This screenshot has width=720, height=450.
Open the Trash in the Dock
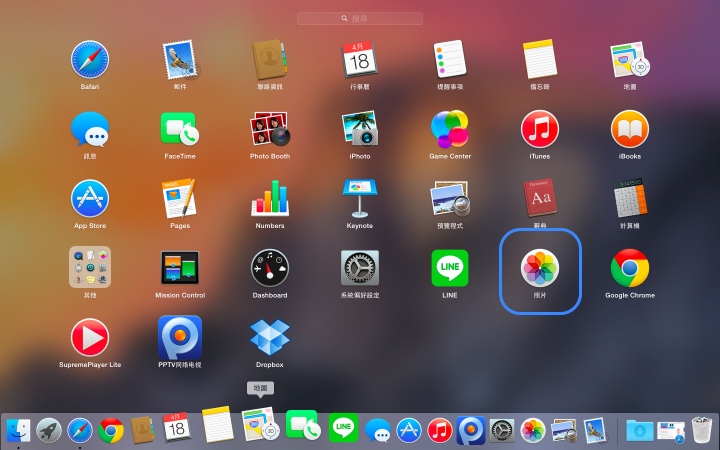click(x=702, y=431)
